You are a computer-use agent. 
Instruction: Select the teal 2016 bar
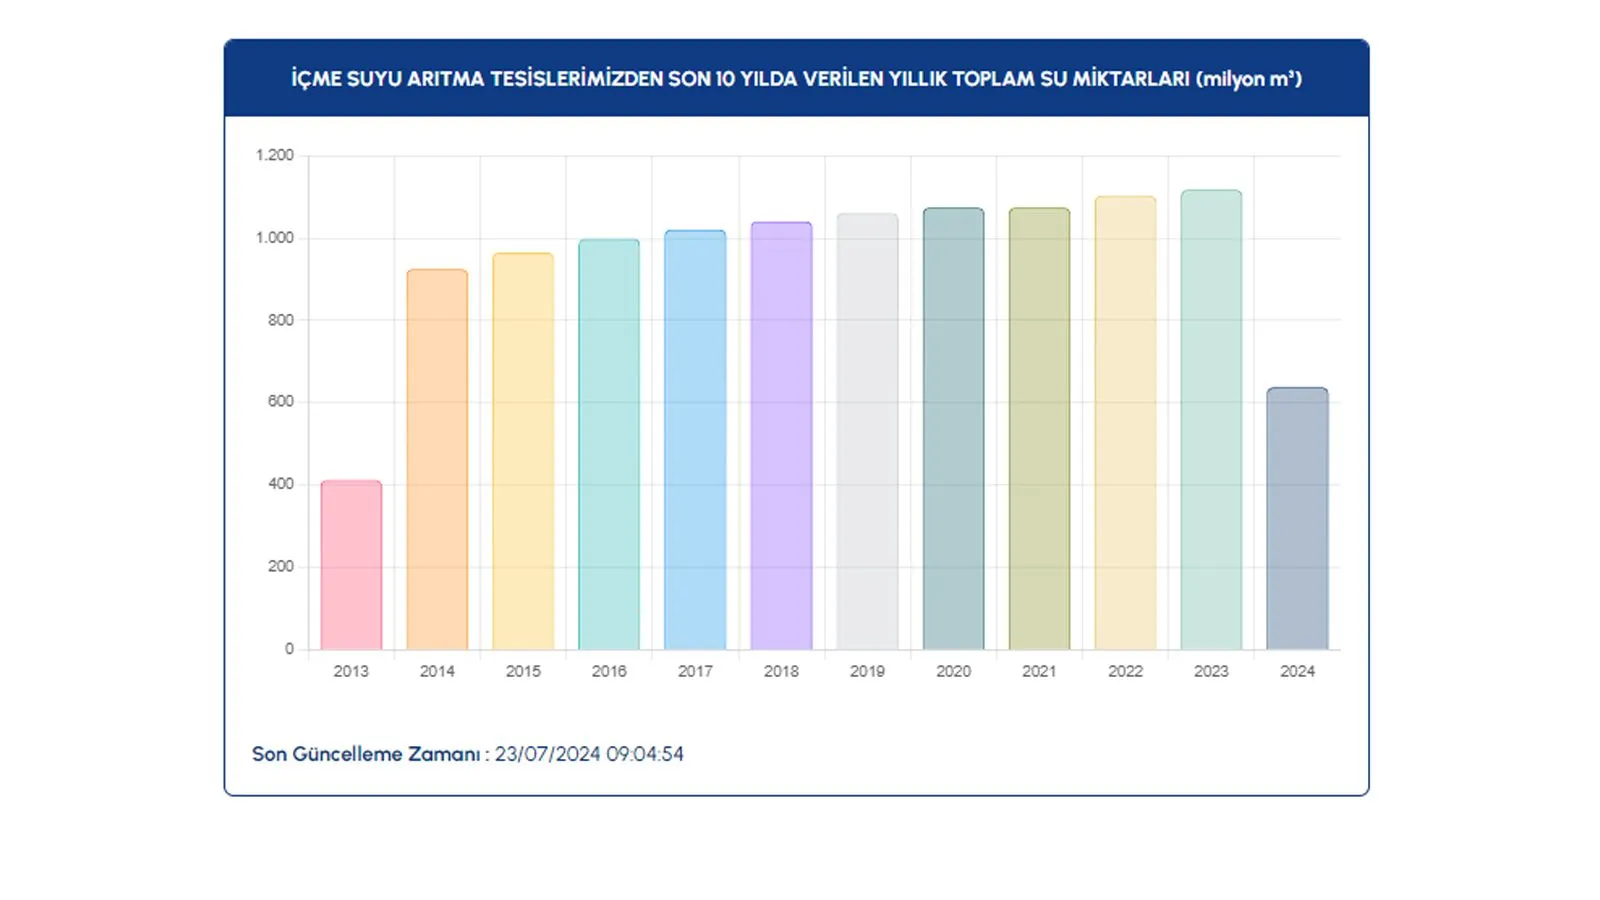point(609,445)
